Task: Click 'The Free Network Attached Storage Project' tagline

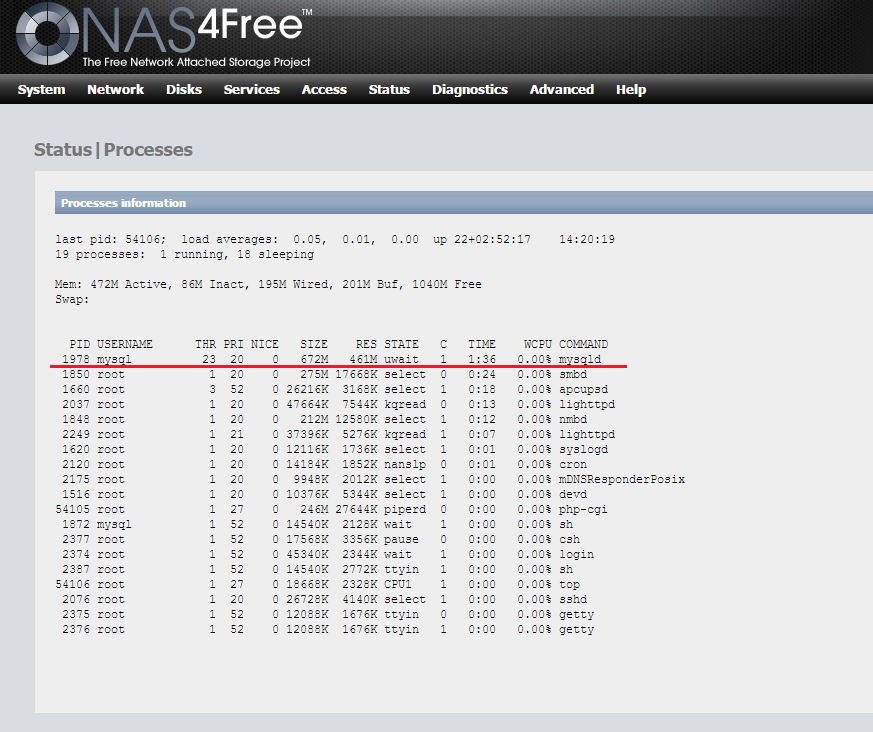Action: pos(196,62)
